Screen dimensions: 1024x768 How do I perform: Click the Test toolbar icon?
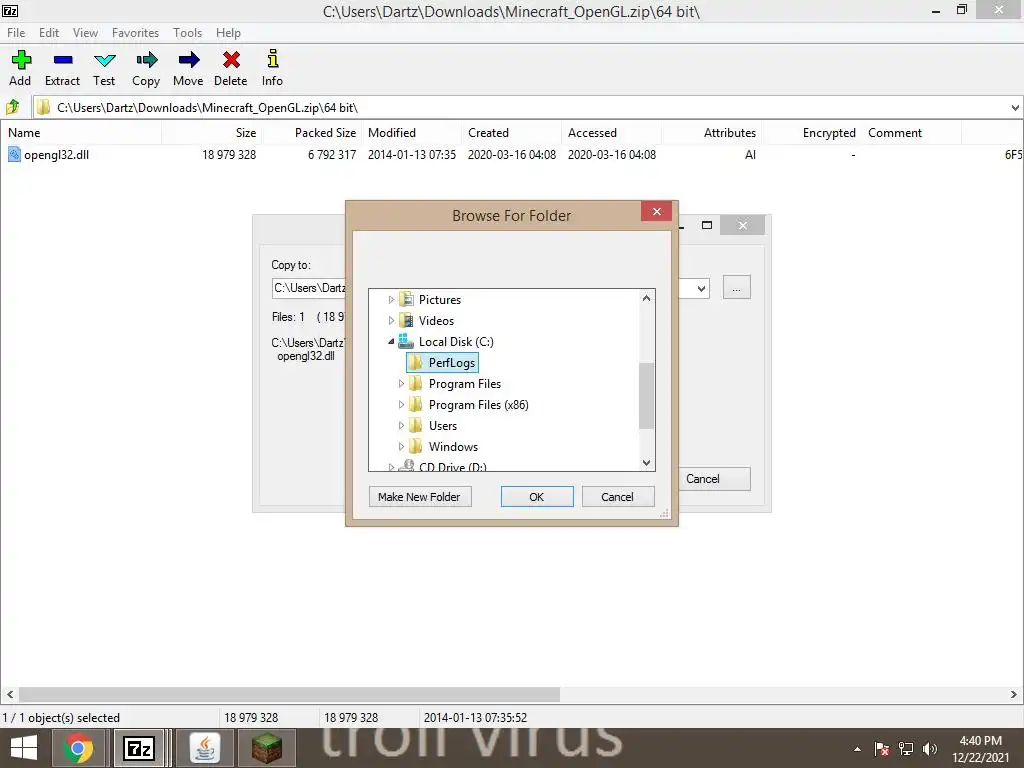(x=104, y=61)
